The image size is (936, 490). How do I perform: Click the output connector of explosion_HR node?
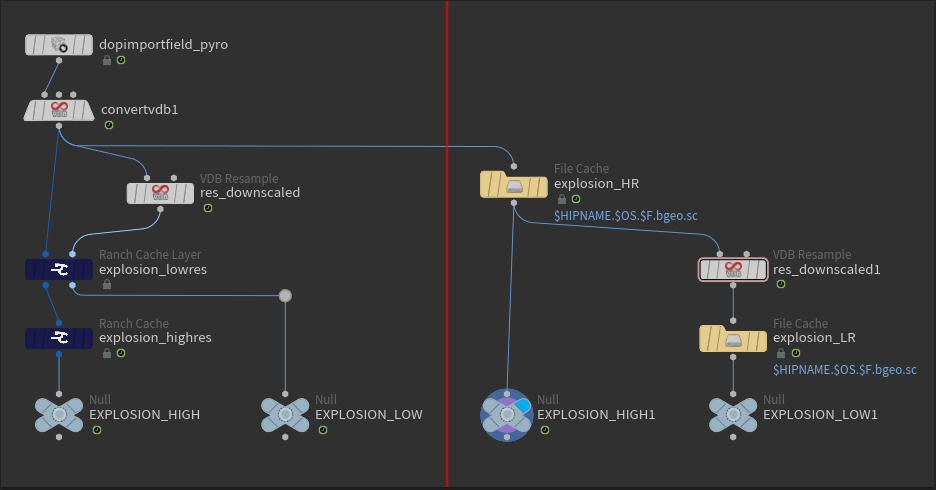pos(513,203)
